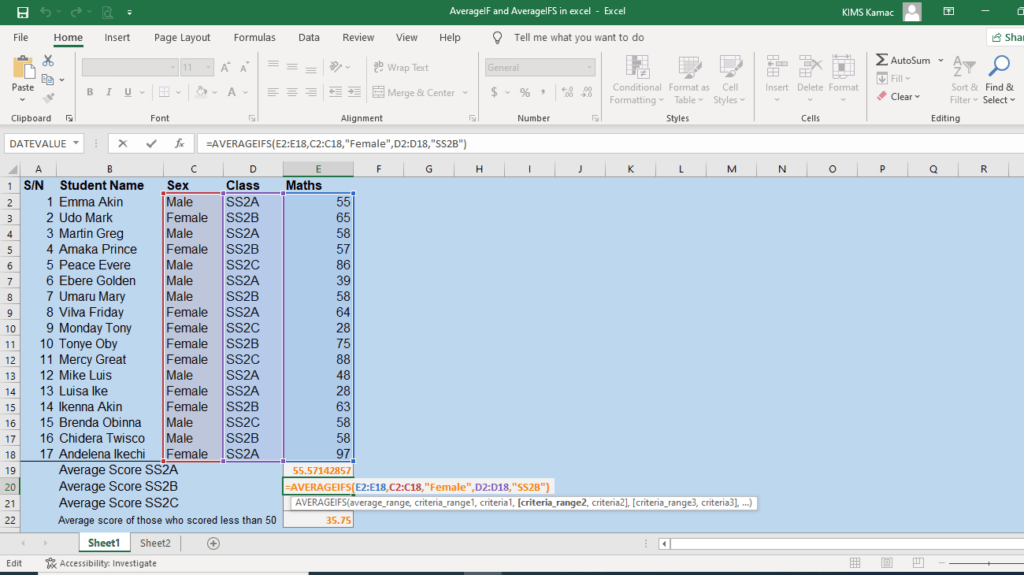Screen dimensions: 1024x575
Task: Click the Fill Color bucket icon
Action: tap(201, 92)
